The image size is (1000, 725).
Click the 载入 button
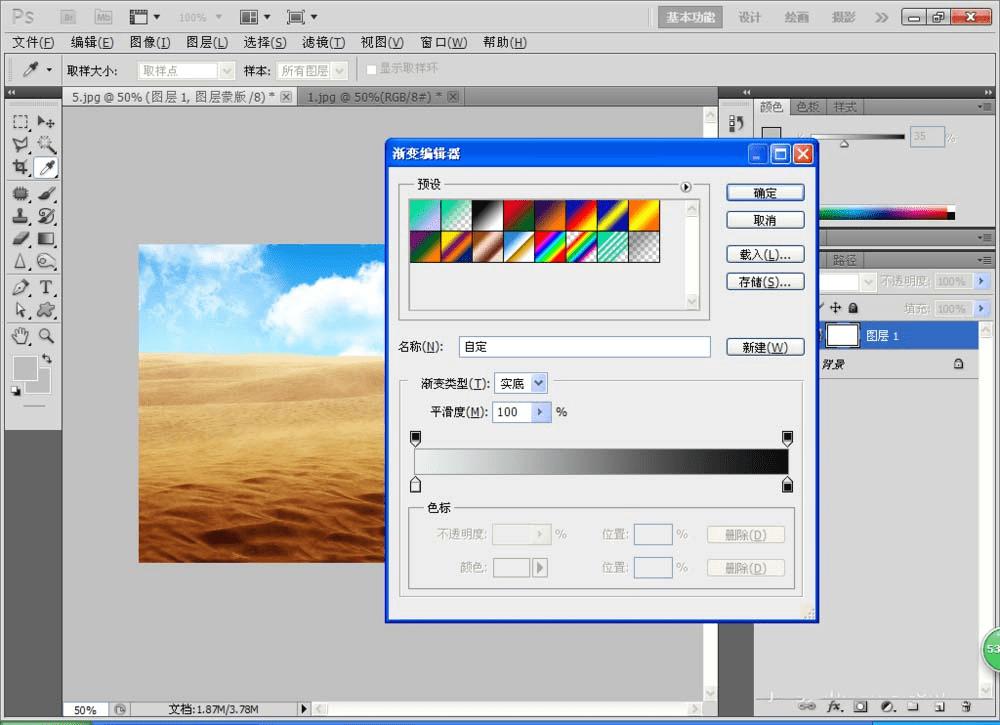pyautogui.click(x=765, y=255)
